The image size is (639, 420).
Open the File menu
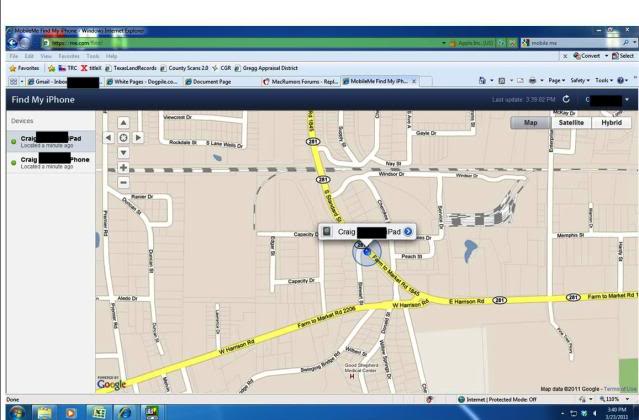pos(13,56)
